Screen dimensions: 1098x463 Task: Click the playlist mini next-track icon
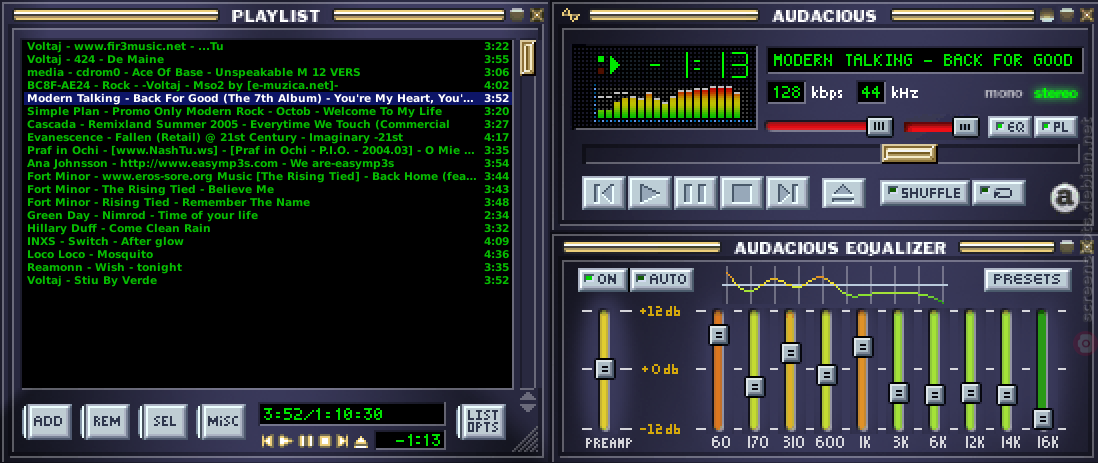[342, 441]
